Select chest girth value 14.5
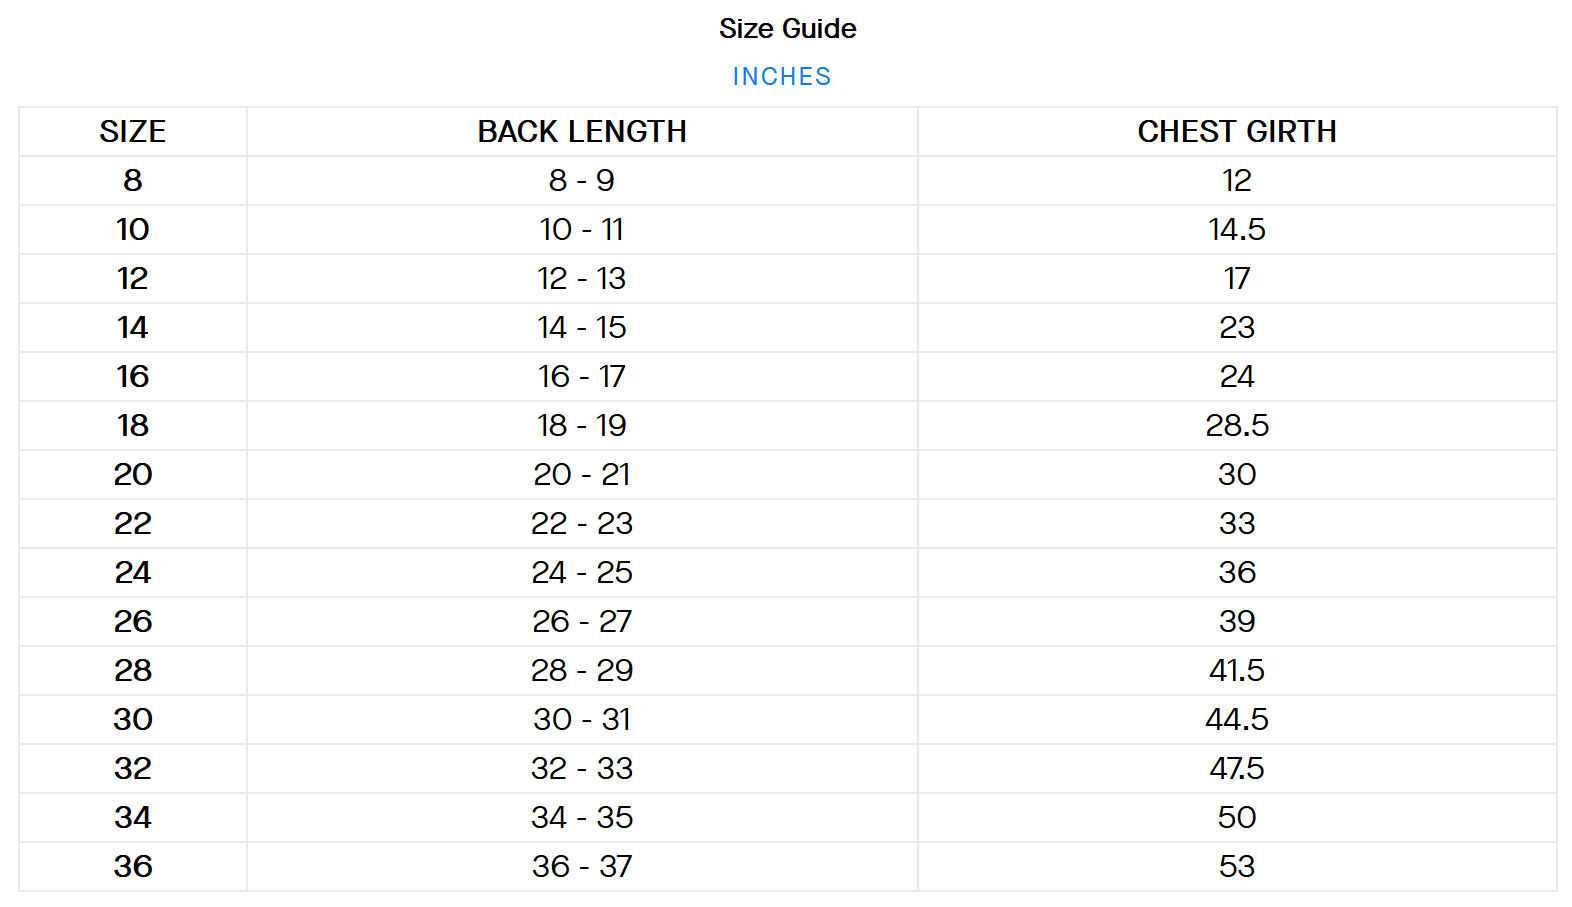1572x907 pixels. click(x=1237, y=230)
